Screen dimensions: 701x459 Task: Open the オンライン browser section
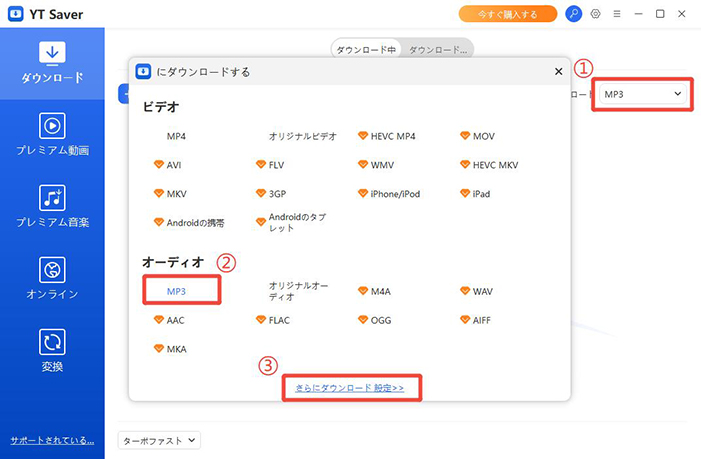click(x=52, y=278)
